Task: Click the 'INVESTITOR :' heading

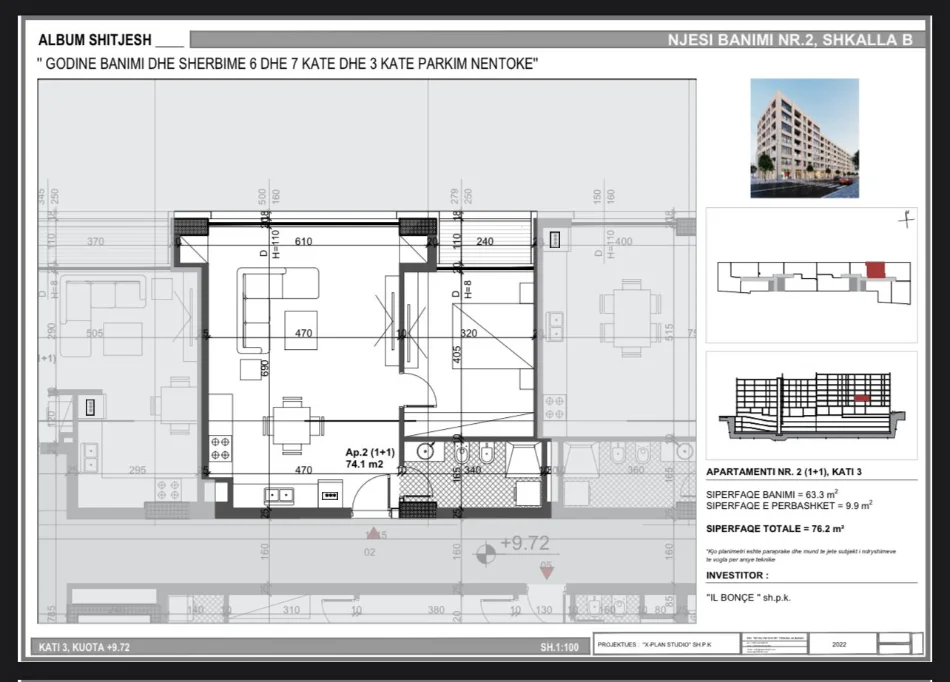Action: 739,575
